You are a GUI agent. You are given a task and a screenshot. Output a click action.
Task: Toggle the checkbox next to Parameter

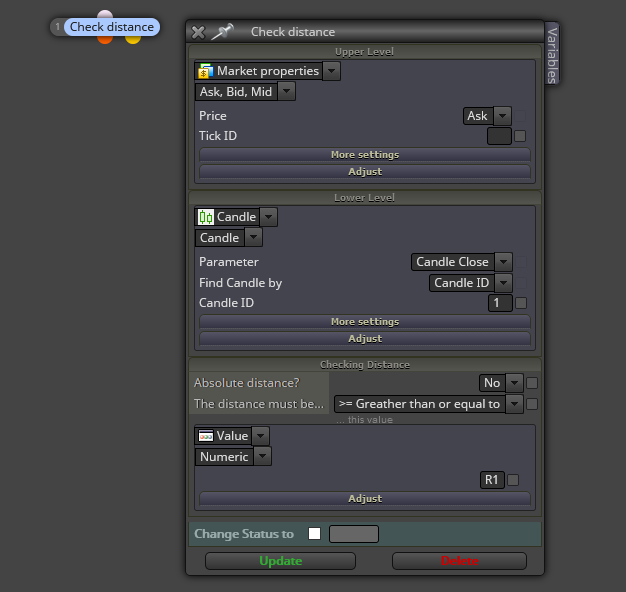click(521, 262)
